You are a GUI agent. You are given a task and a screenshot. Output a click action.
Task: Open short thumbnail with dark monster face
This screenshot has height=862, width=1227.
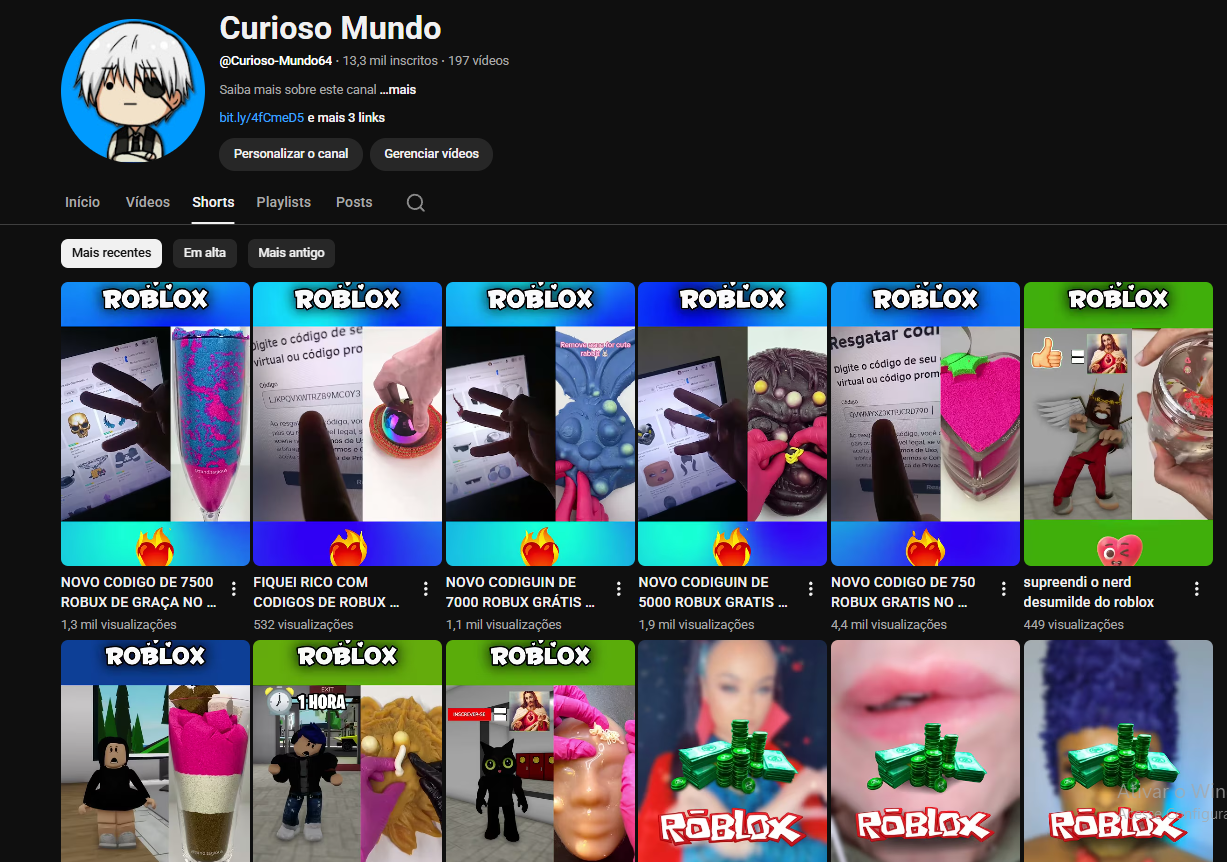732,424
